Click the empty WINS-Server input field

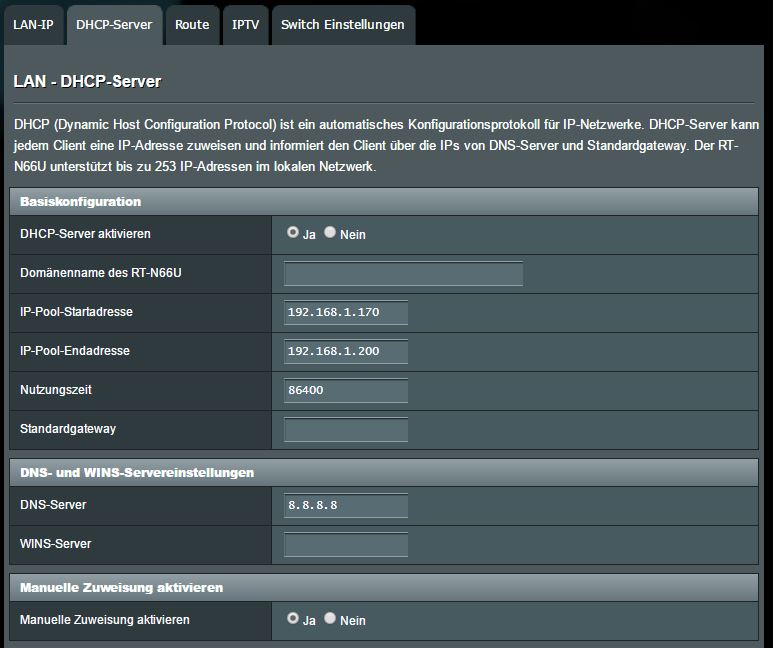[x=346, y=545]
